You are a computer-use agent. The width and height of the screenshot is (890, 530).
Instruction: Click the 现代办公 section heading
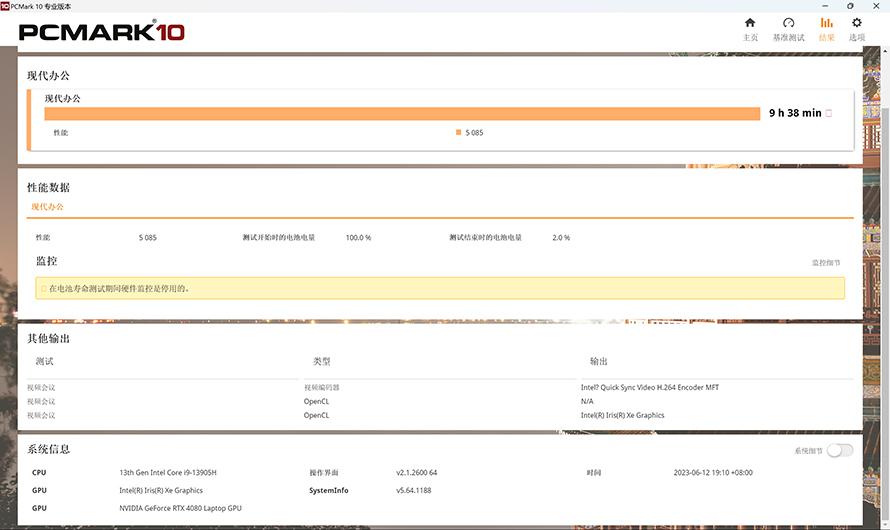[48, 75]
